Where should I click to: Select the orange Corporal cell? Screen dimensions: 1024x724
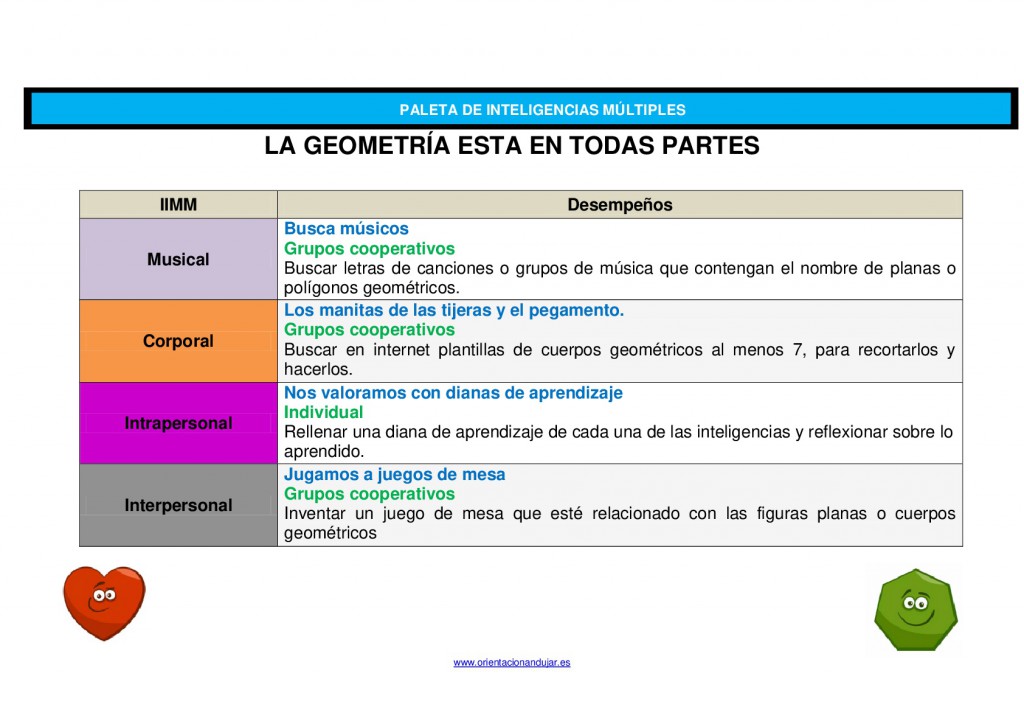pyautogui.click(x=178, y=341)
